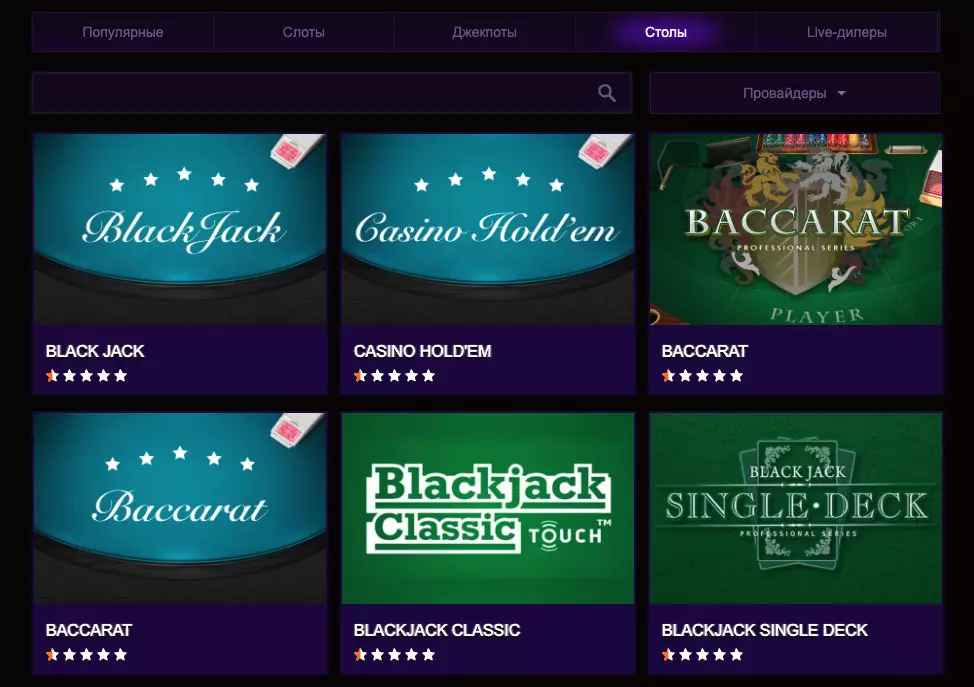Screen dimensions: 974x687
Task: Open the BlackJack game thumbnail
Action: click(180, 229)
